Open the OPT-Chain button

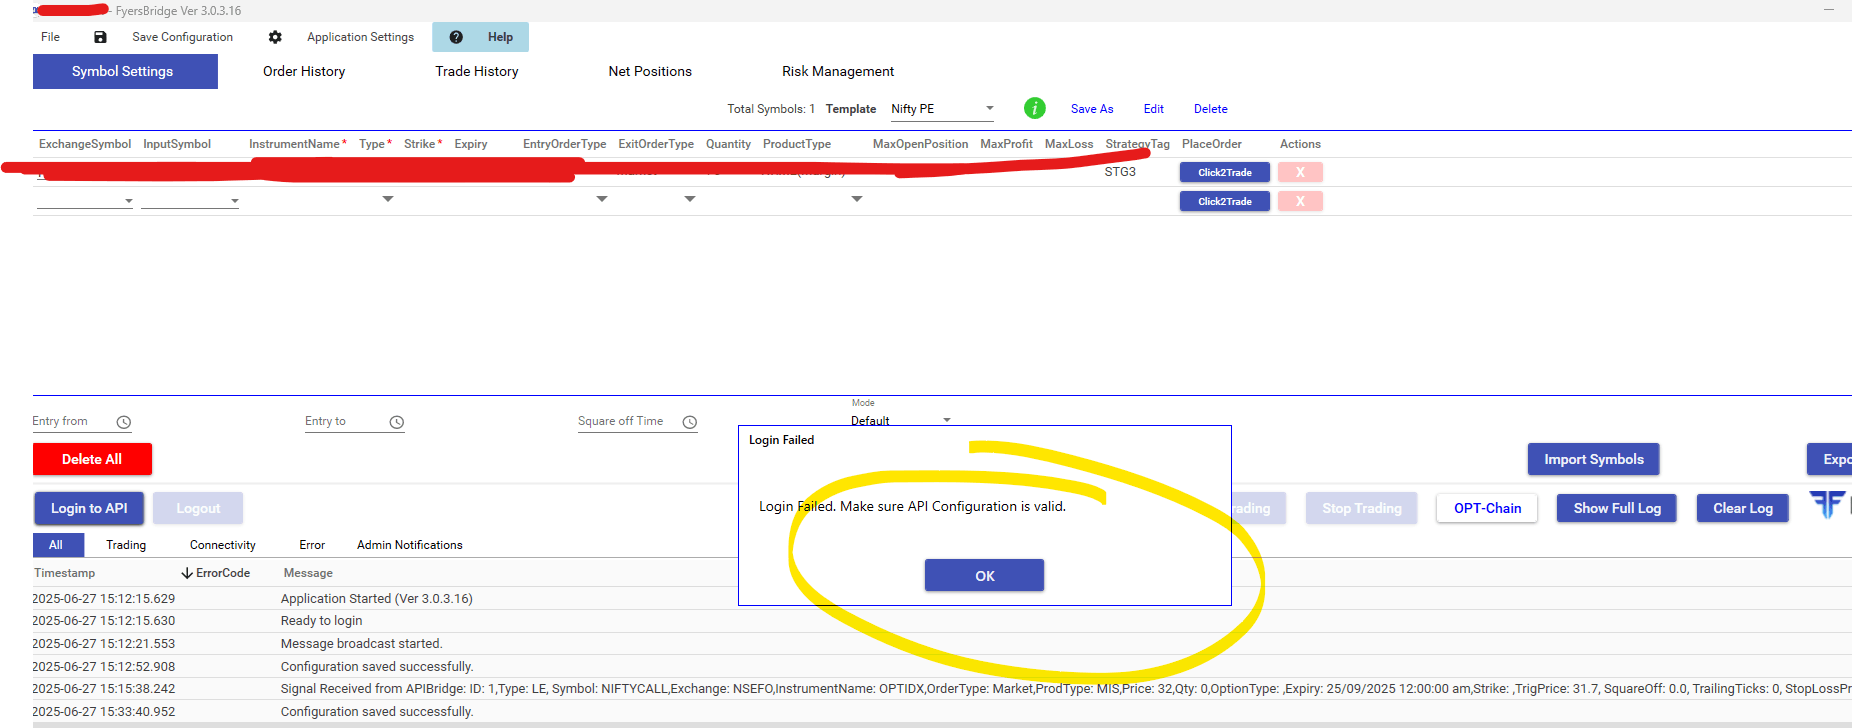point(1487,508)
